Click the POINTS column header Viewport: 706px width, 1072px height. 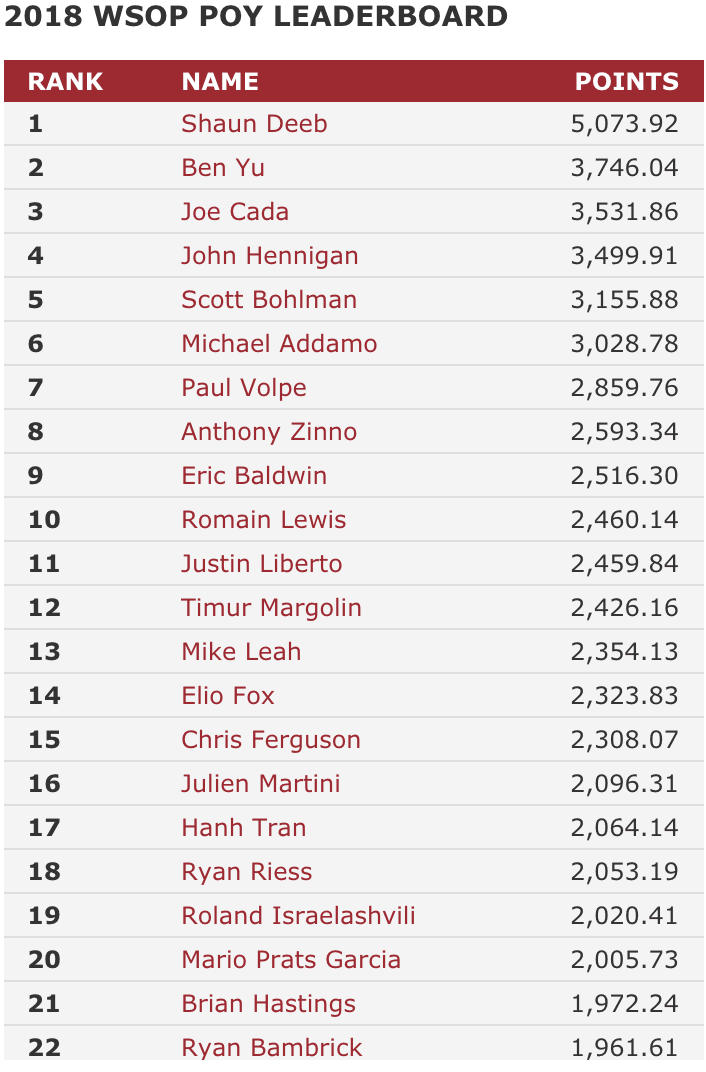(x=627, y=81)
